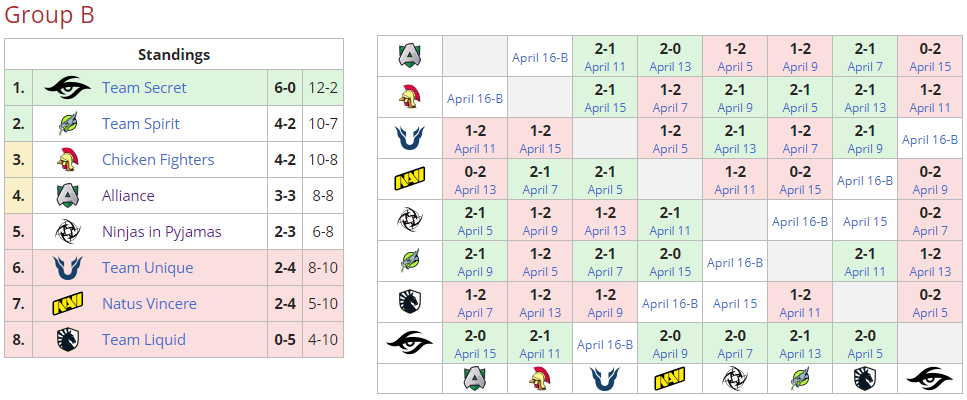Click the Chicken Fighters logo in standings
Screen dimensions: 967x400
tap(68, 160)
